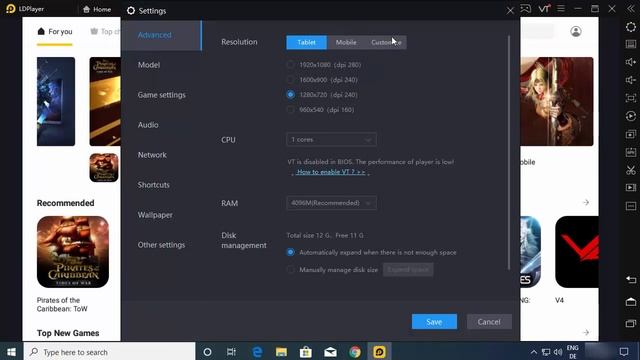
Task: Increase volume with the sidebar speaker-plus icon
Action: 631,62
